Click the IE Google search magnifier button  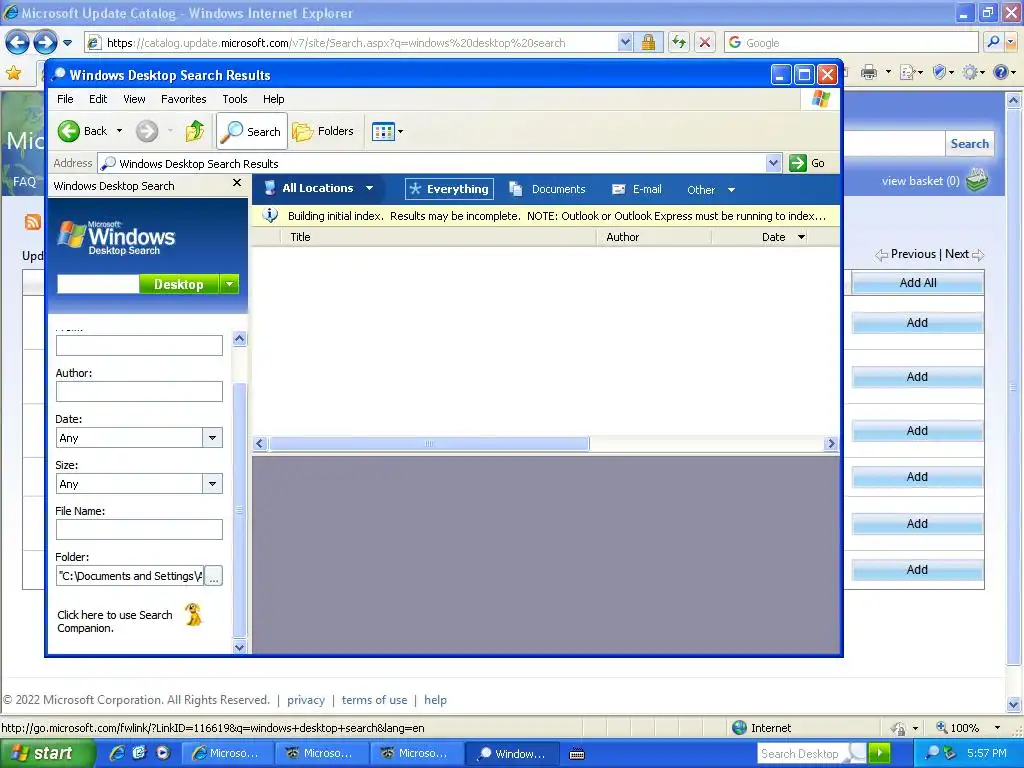pos(993,42)
